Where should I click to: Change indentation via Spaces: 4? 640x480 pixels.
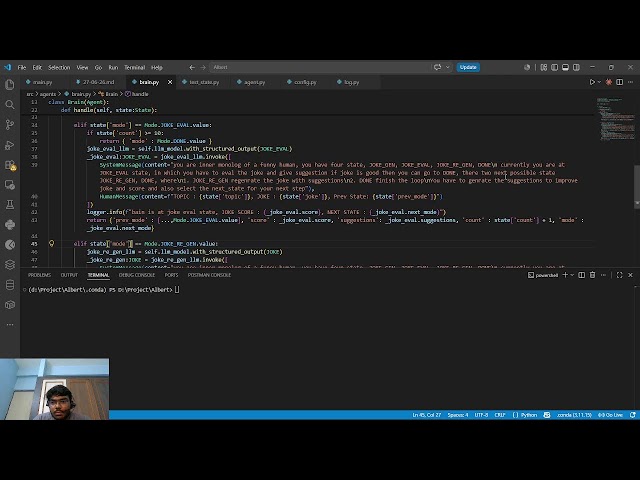[458, 415]
